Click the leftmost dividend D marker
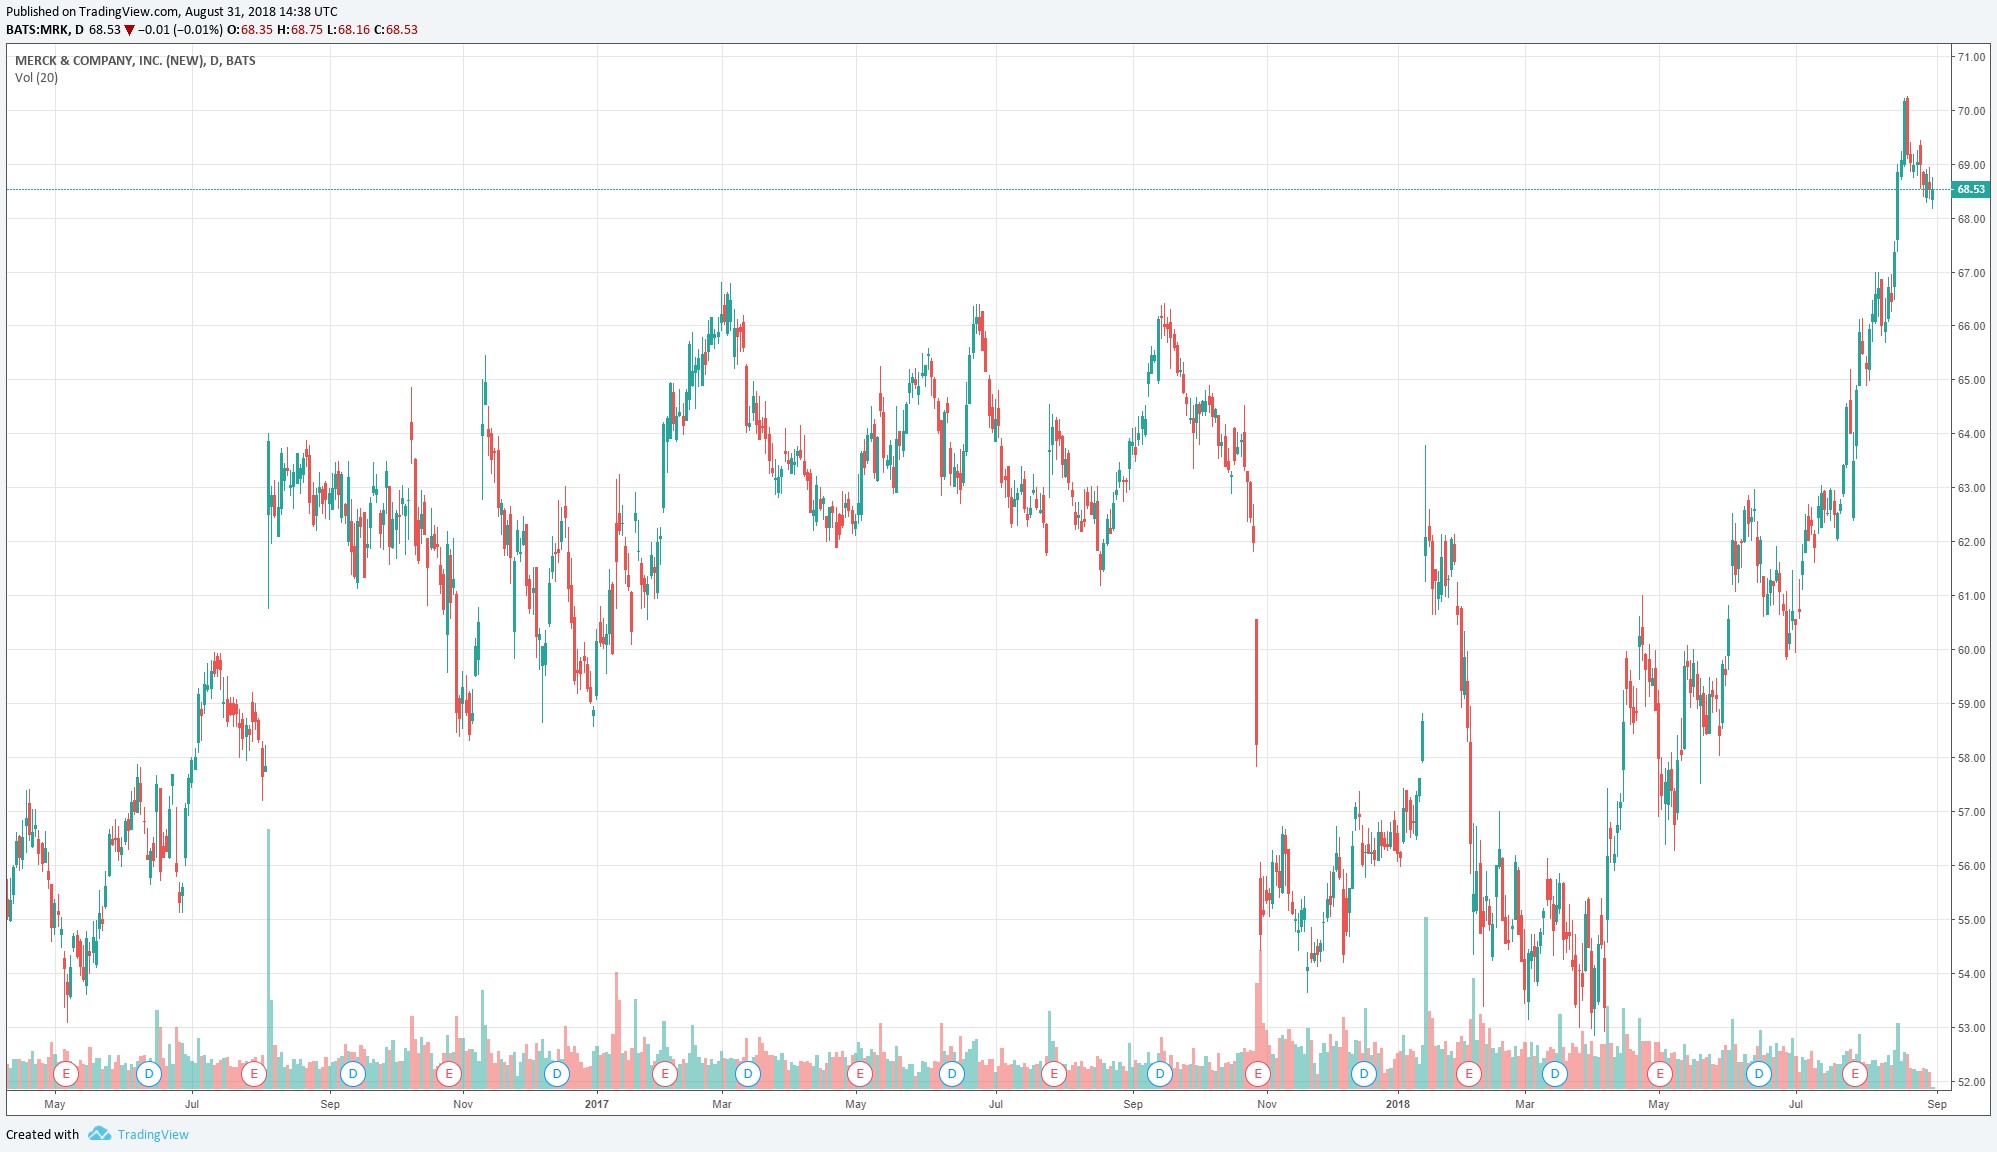 pyautogui.click(x=149, y=1074)
